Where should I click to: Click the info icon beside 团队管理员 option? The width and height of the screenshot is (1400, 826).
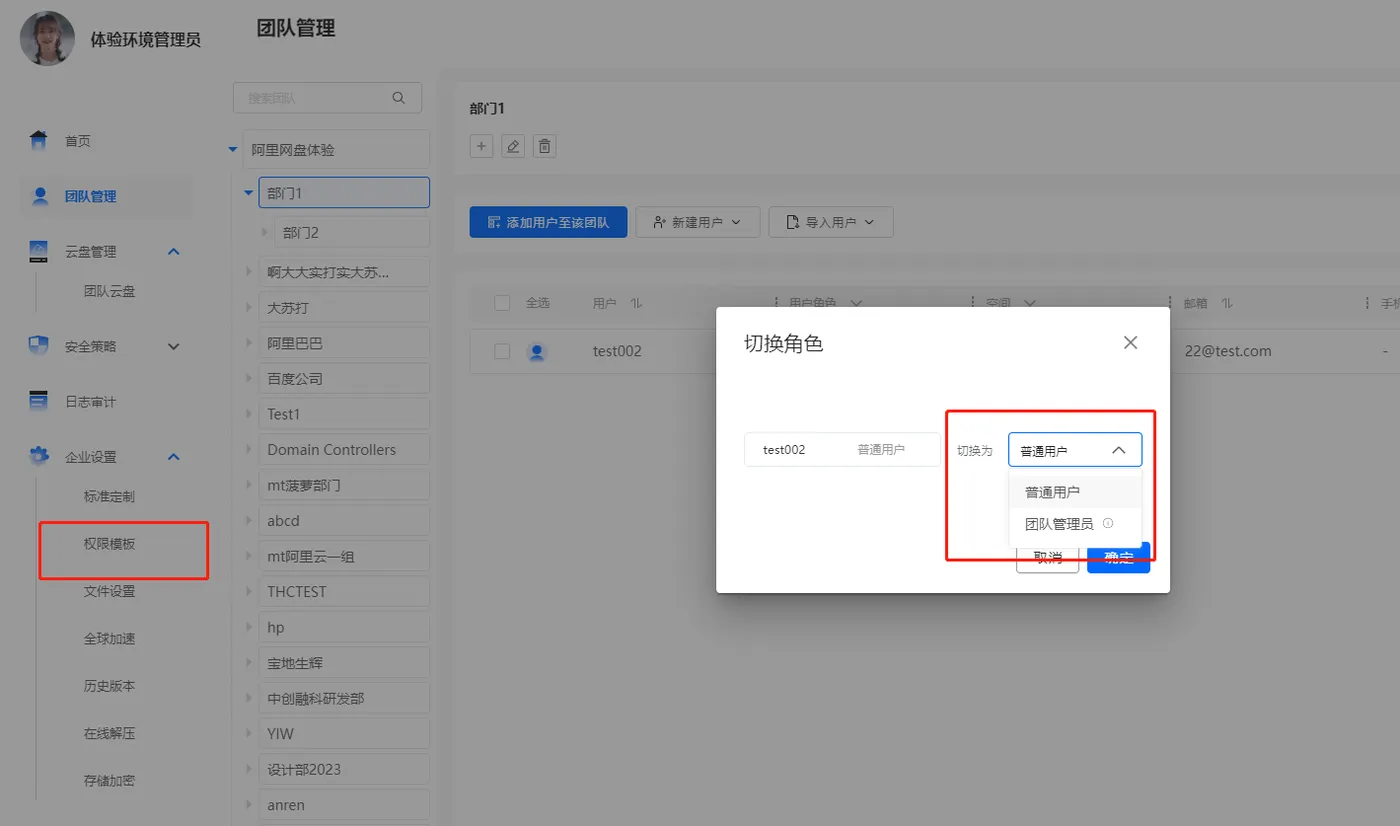point(1108,523)
